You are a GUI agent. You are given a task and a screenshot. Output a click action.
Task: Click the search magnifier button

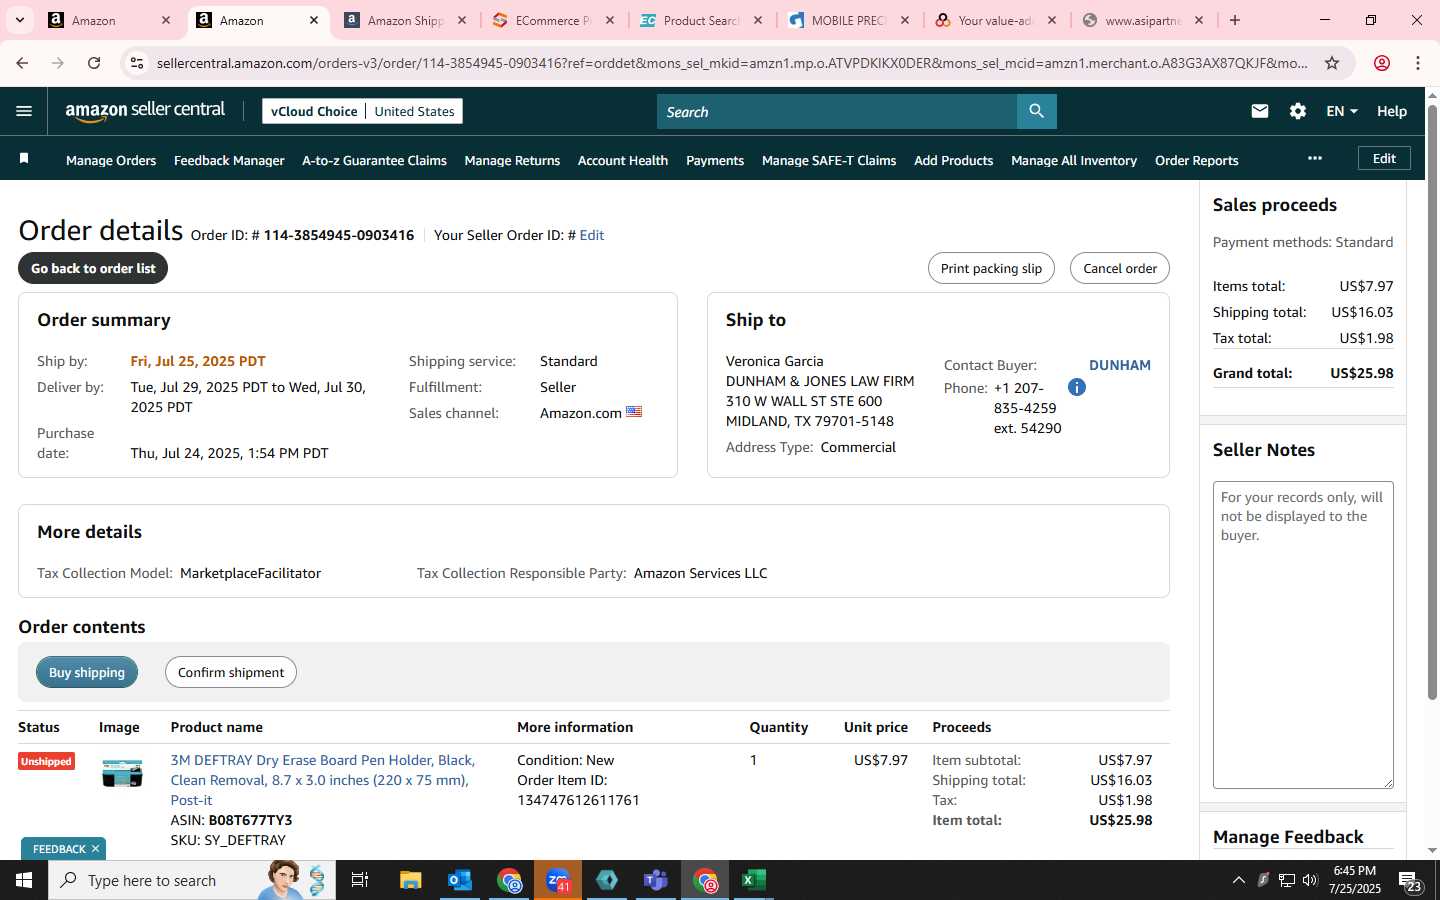[x=1036, y=111]
